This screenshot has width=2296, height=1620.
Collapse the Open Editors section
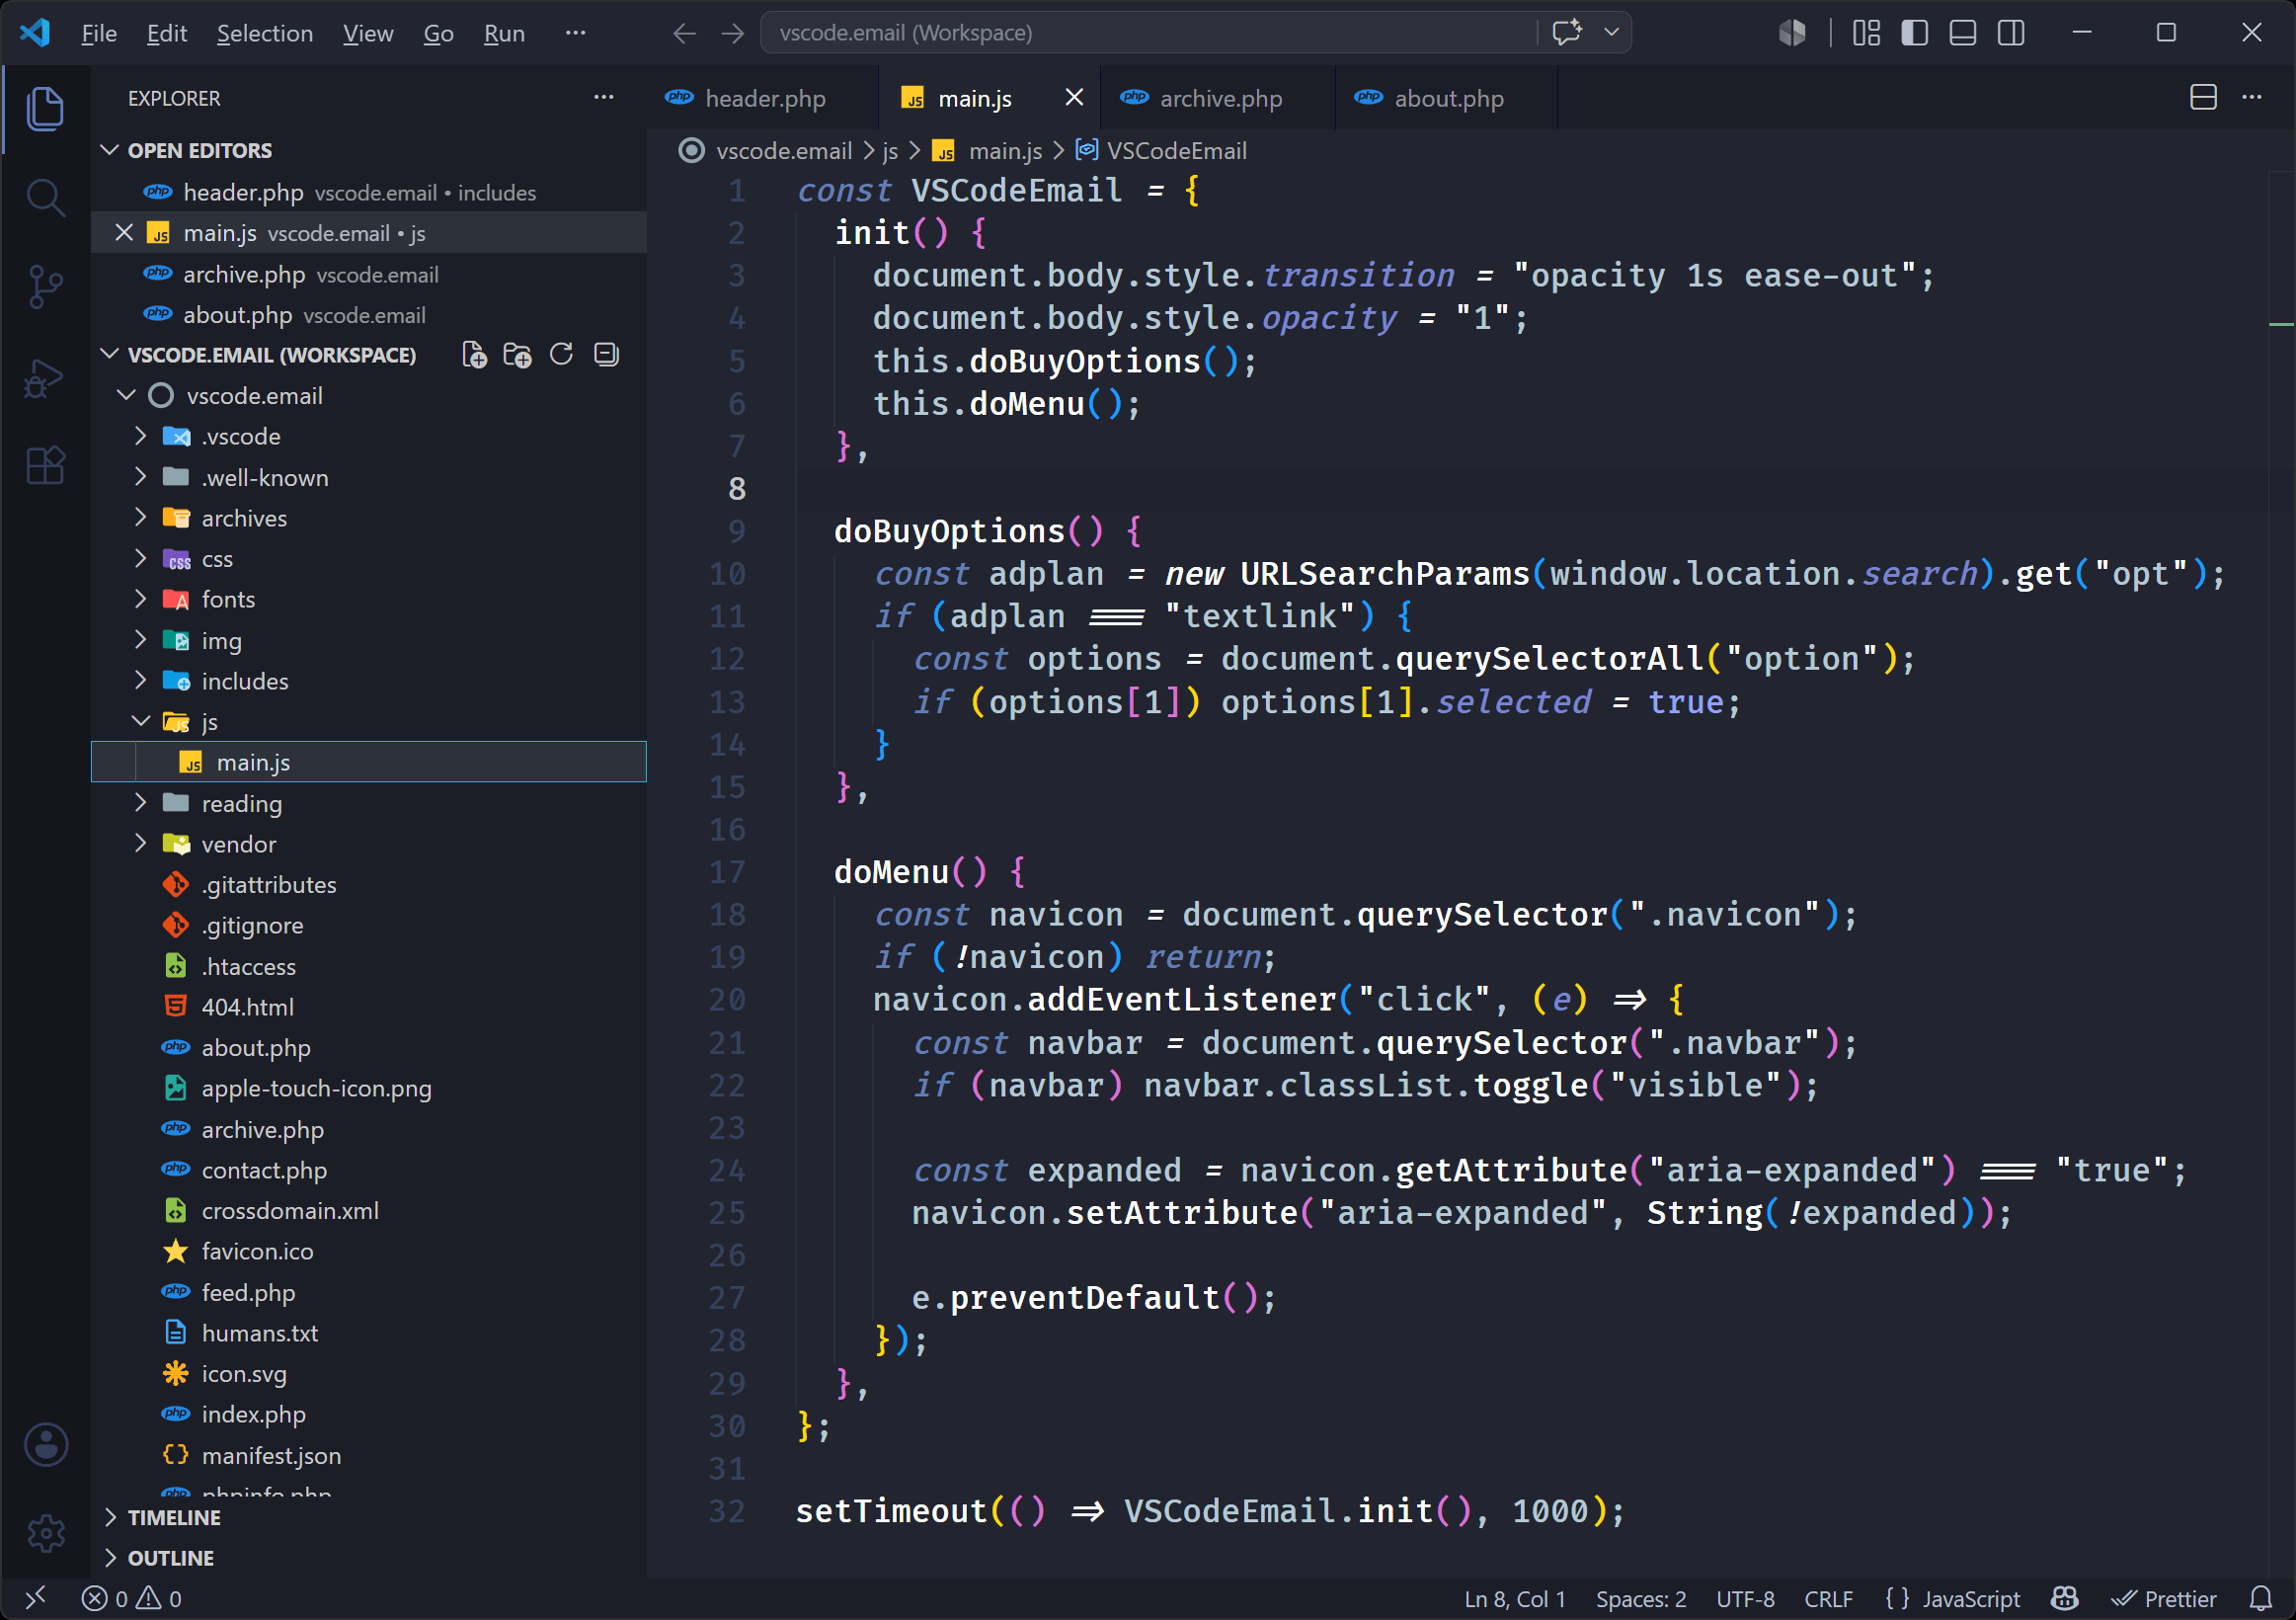click(110, 150)
